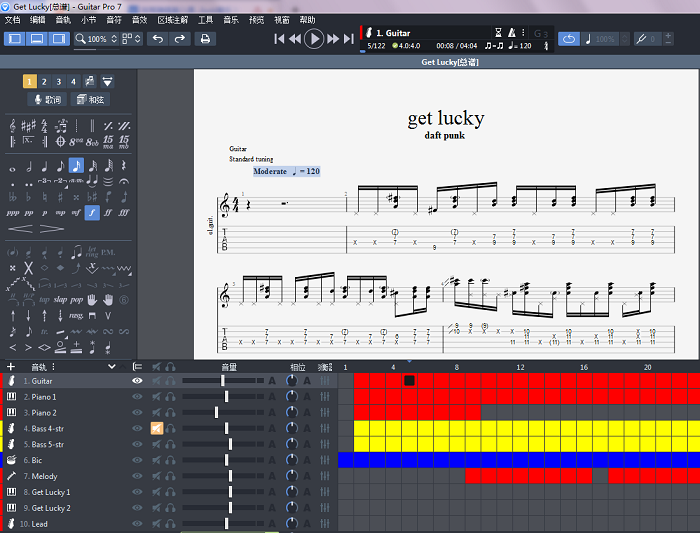
Task: Open the zoom percentage dropdown
Action: tap(113, 39)
